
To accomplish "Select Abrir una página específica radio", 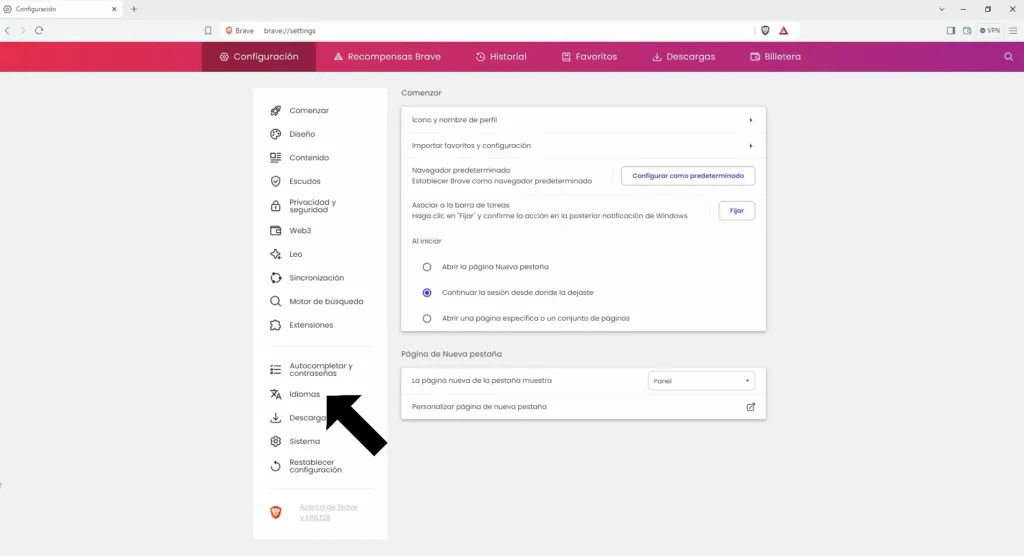I will [426, 318].
